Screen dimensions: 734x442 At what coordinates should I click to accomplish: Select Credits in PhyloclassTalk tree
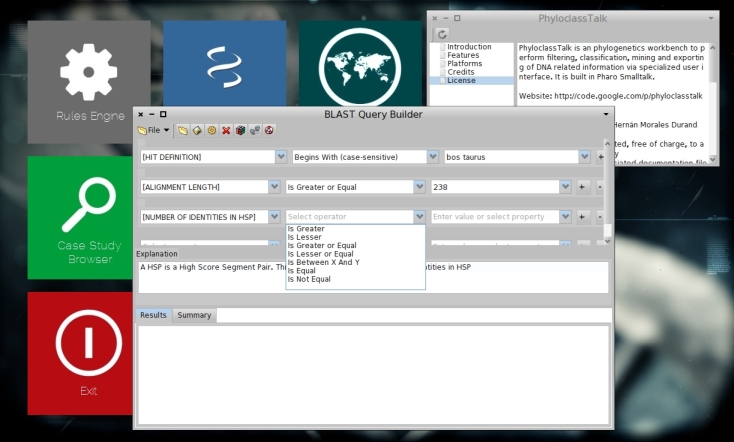pyautogui.click(x=461, y=72)
